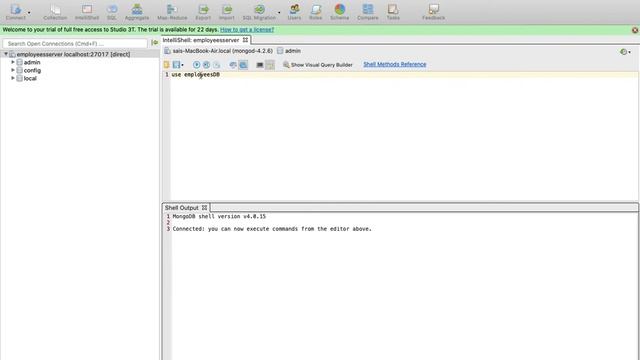
Task: Select employeesserver localhost:27017 in the tree
Action: 73,54
